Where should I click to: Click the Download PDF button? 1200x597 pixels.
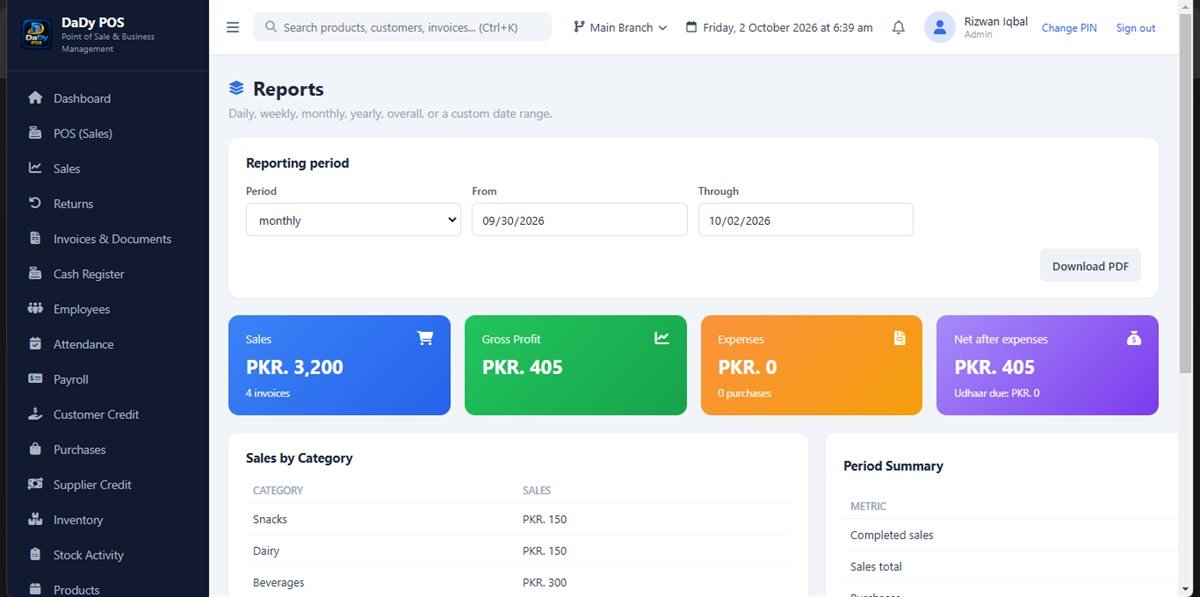point(1090,266)
